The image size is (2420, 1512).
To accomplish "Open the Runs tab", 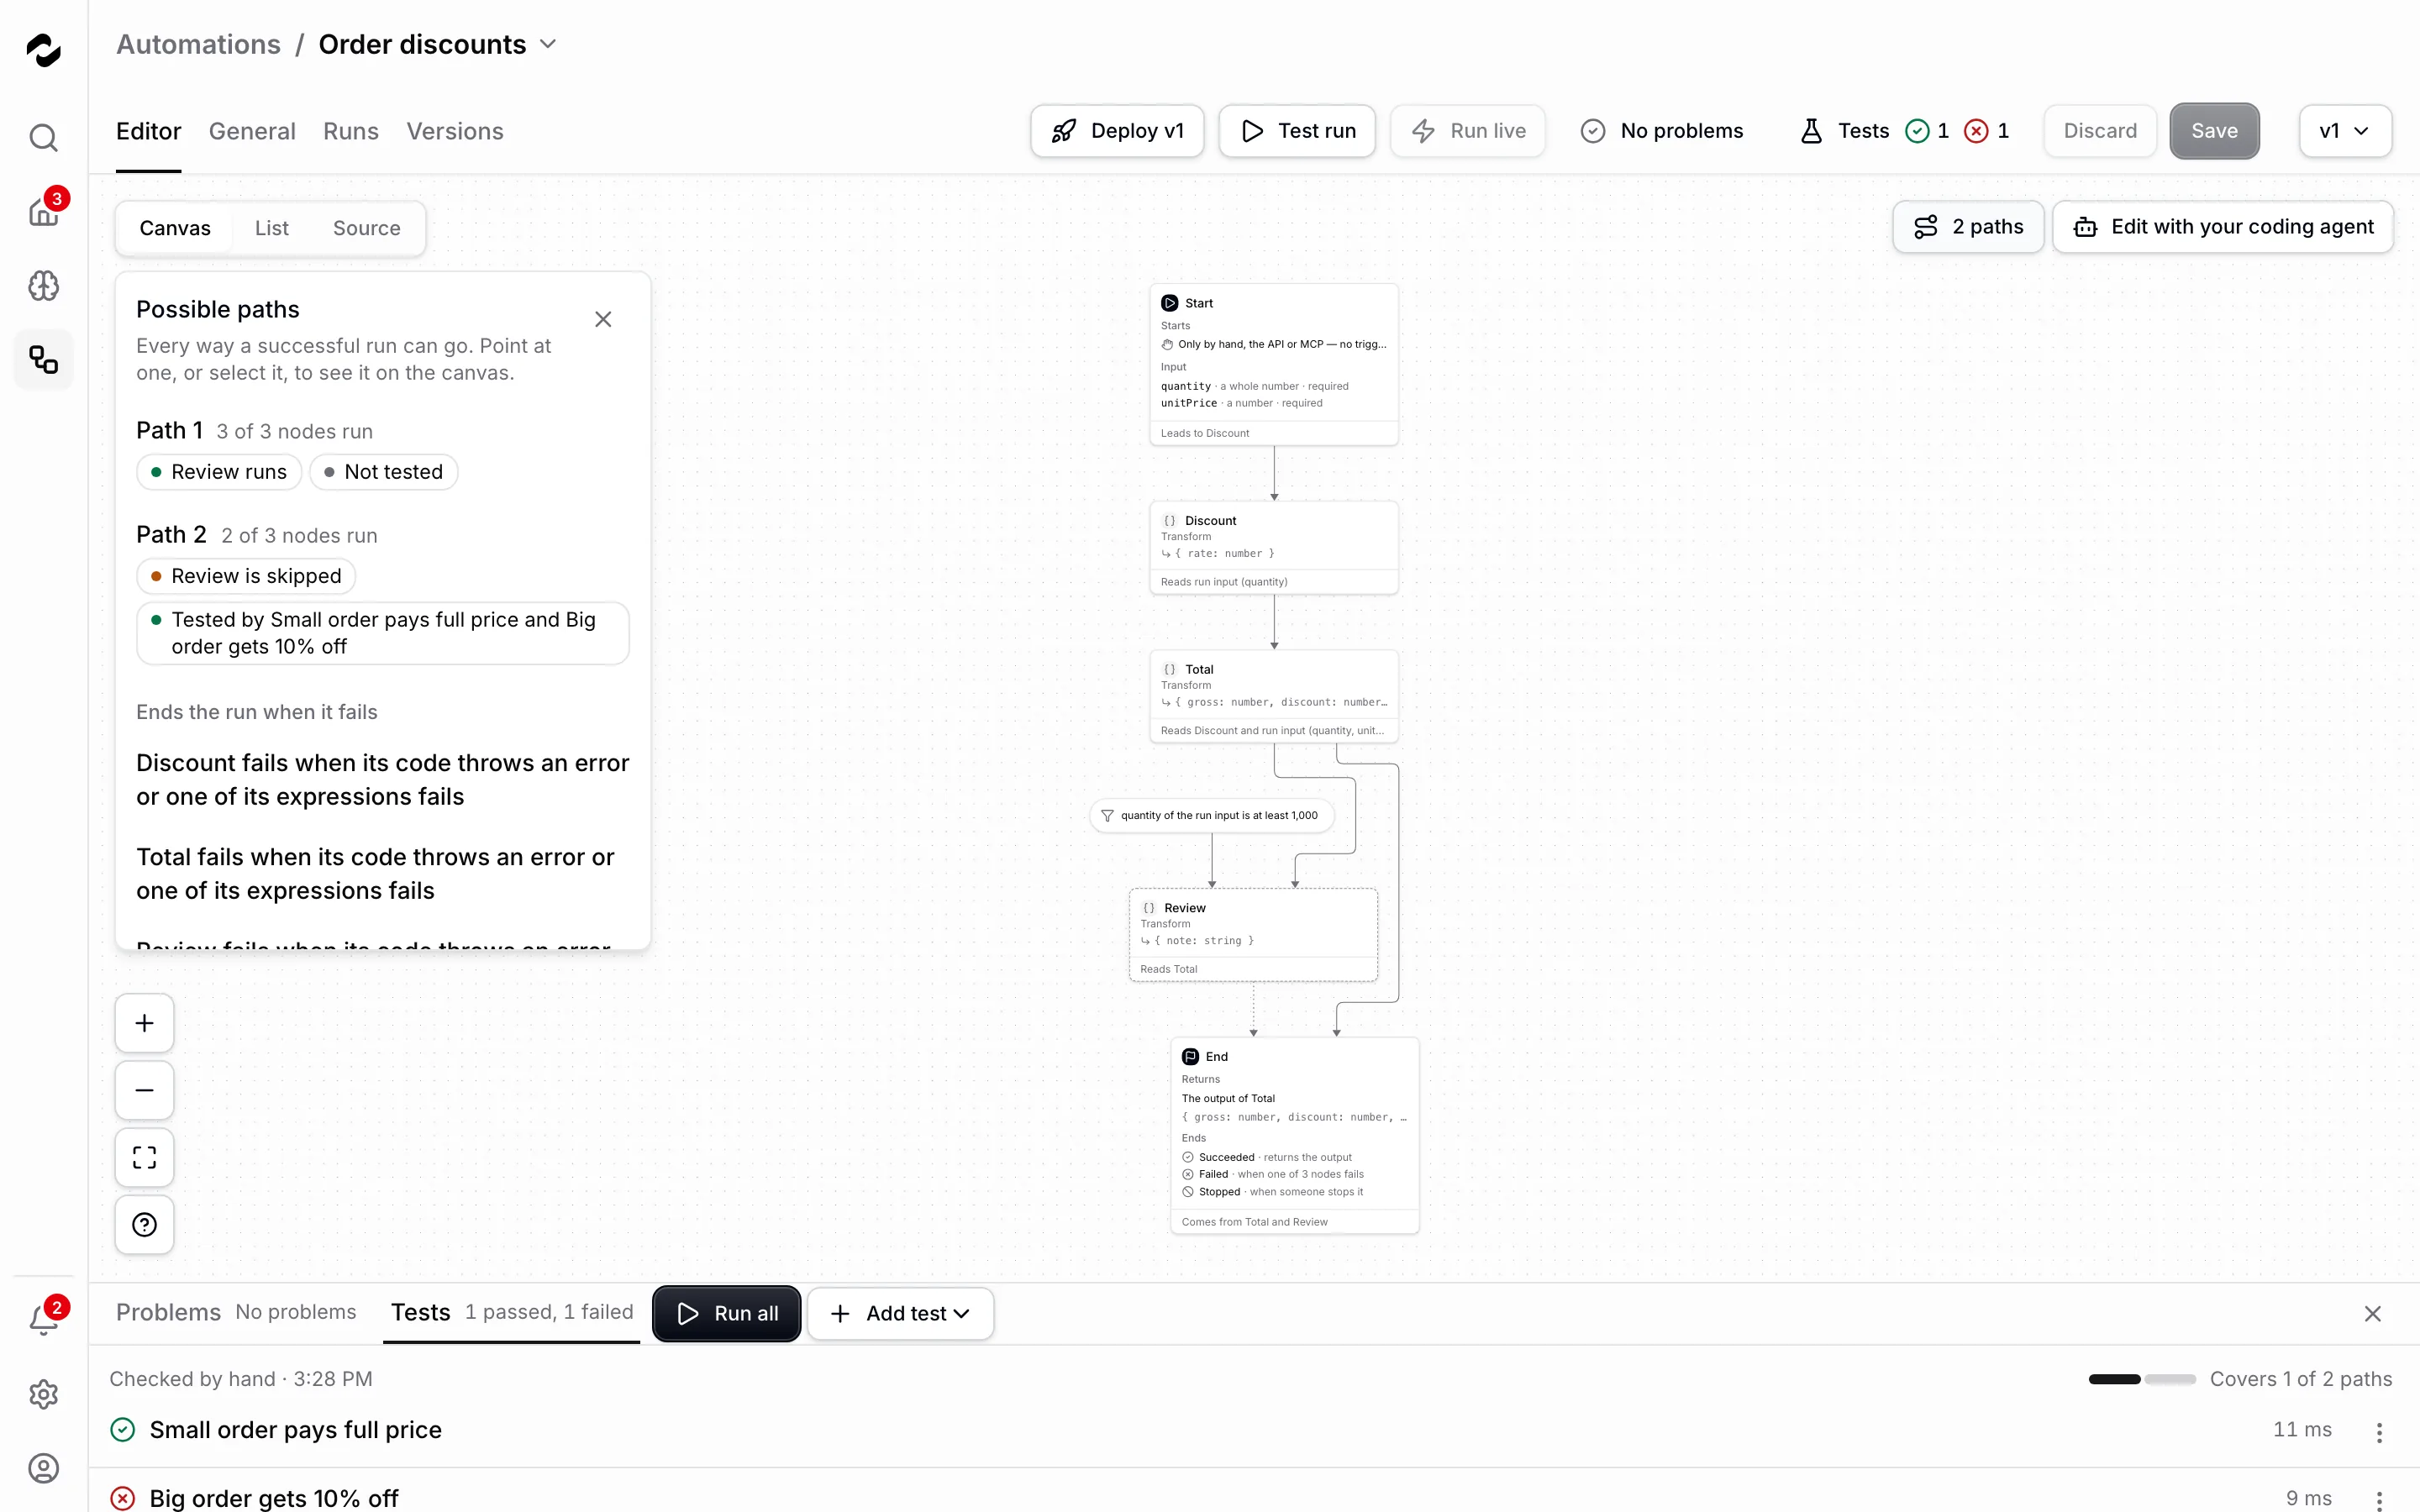I will pyautogui.click(x=351, y=131).
